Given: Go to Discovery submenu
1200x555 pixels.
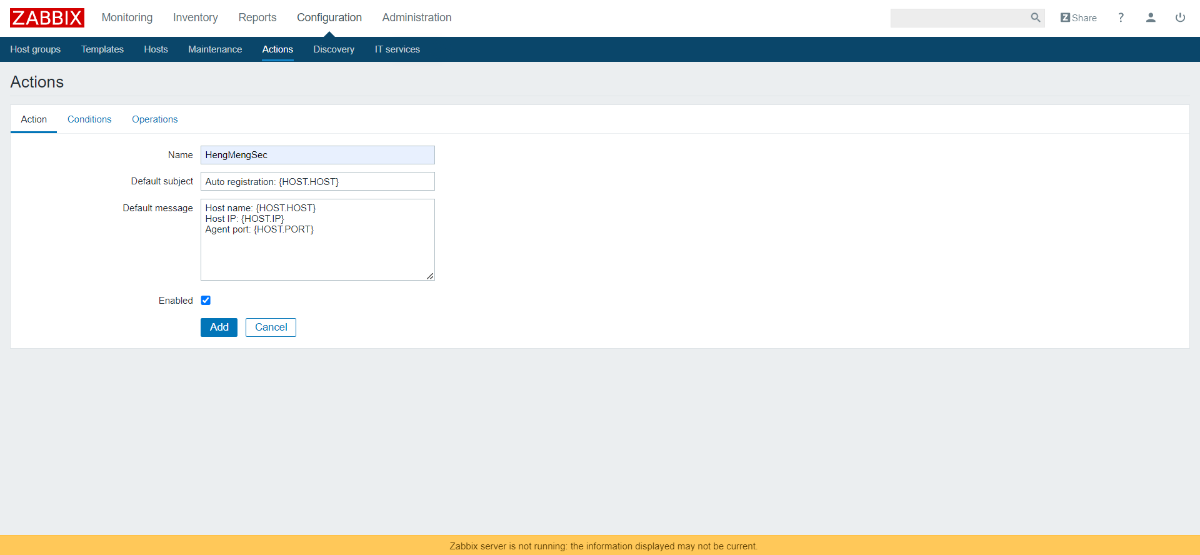Looking at the screenshot, I should pos(334,50).
